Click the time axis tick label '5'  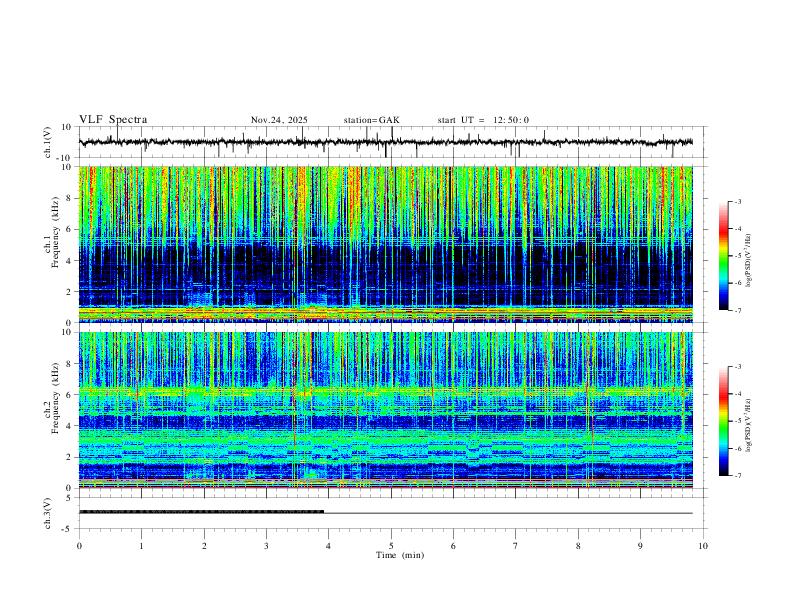(391, 546)
